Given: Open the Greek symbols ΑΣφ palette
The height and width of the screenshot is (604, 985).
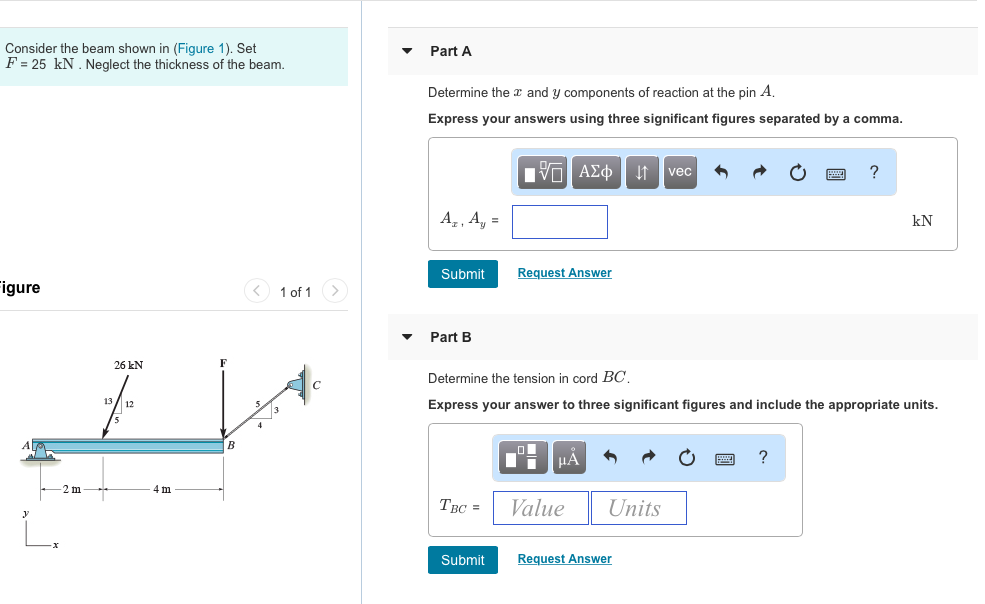Looking at the screenshot, I should (x=595, y=172).
